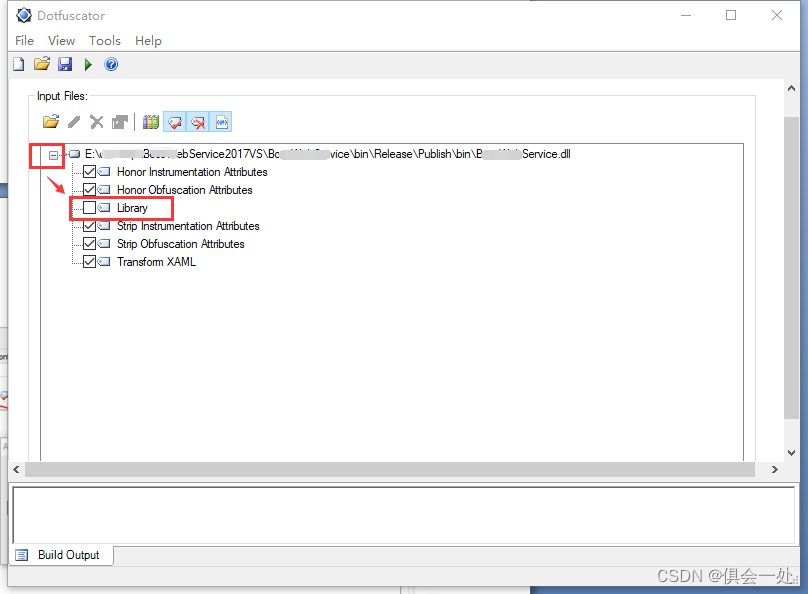The height and width of the screenshot is (594, 808).
Task: Uncheck Honor Obfuscation Attributes
Action: (x=90, y=190)
